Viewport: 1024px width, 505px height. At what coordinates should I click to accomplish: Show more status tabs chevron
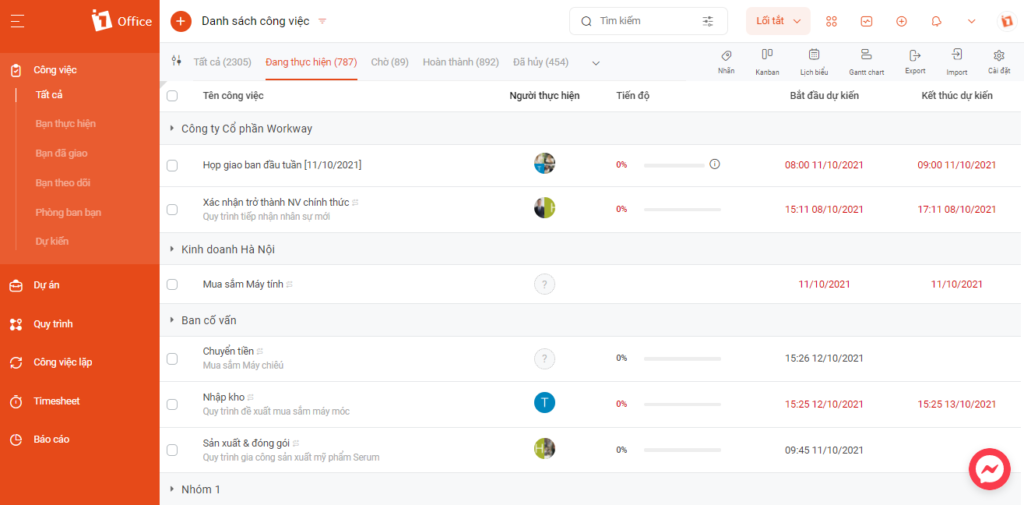(596, 63)
